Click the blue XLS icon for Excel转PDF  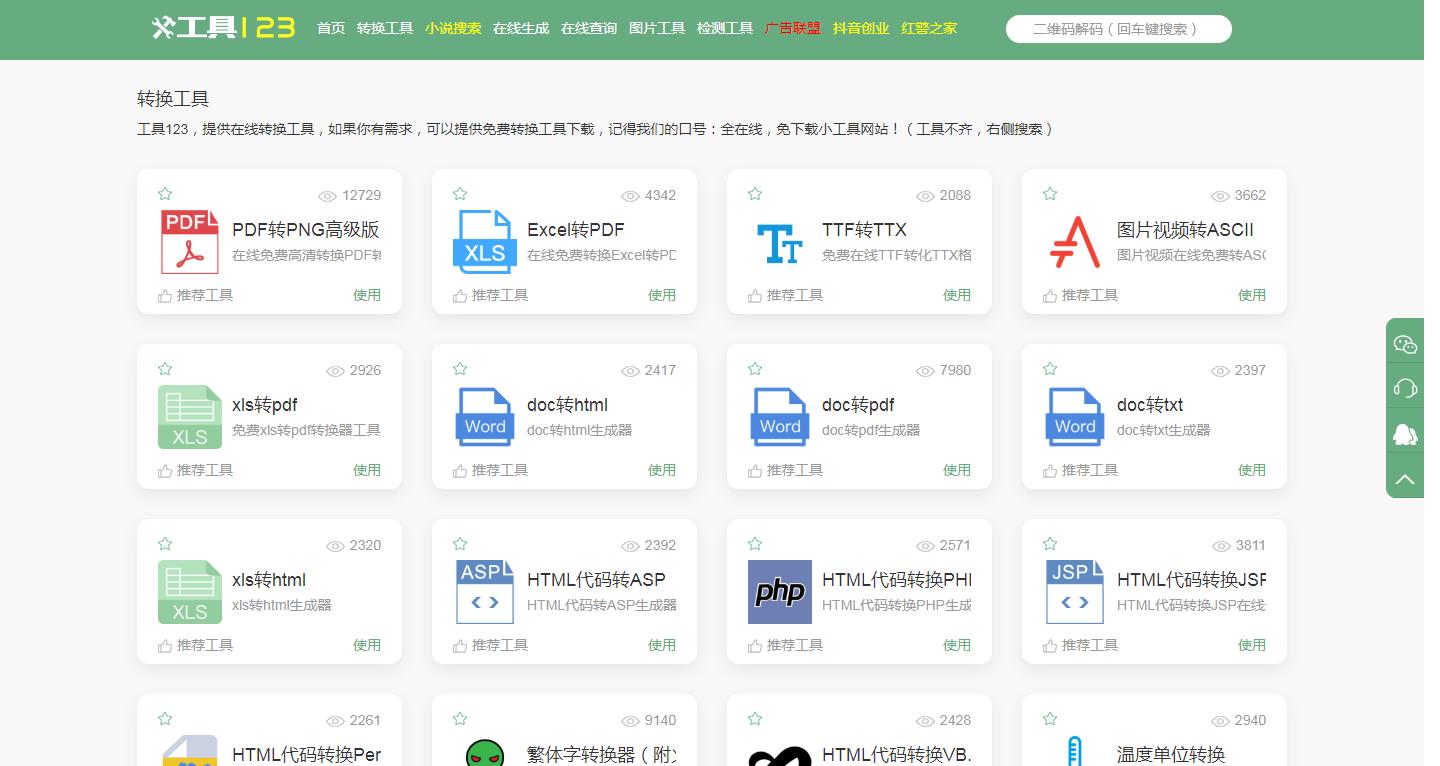coord(485,242)
